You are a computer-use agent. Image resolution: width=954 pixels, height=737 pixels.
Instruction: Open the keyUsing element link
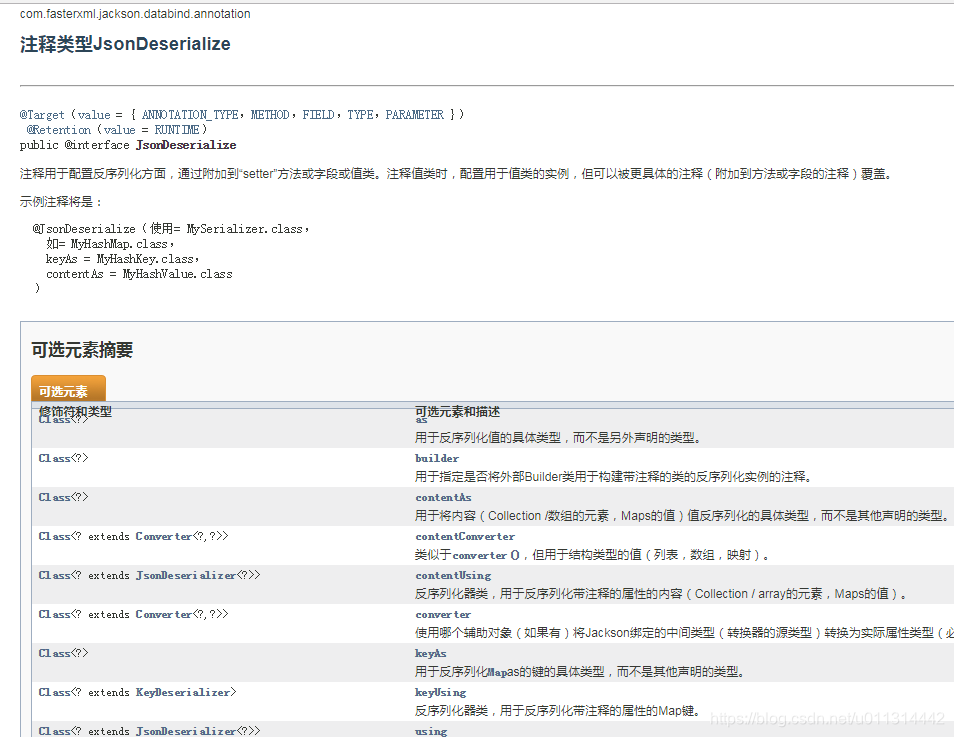pyautogui.click(x=440, y=693)
